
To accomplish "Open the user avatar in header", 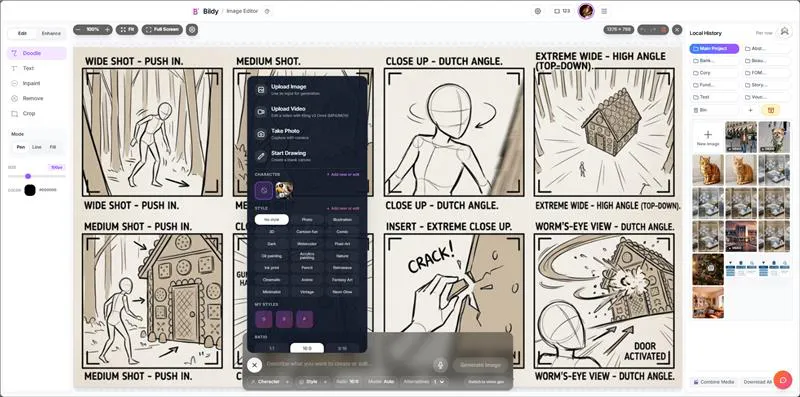I will (586, 11).
